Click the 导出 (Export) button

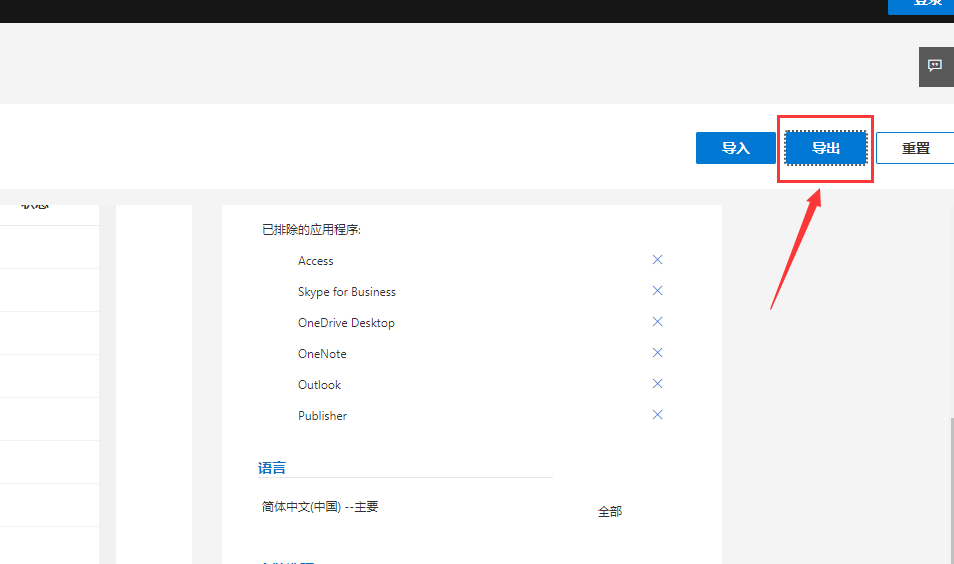pos(826,148)
